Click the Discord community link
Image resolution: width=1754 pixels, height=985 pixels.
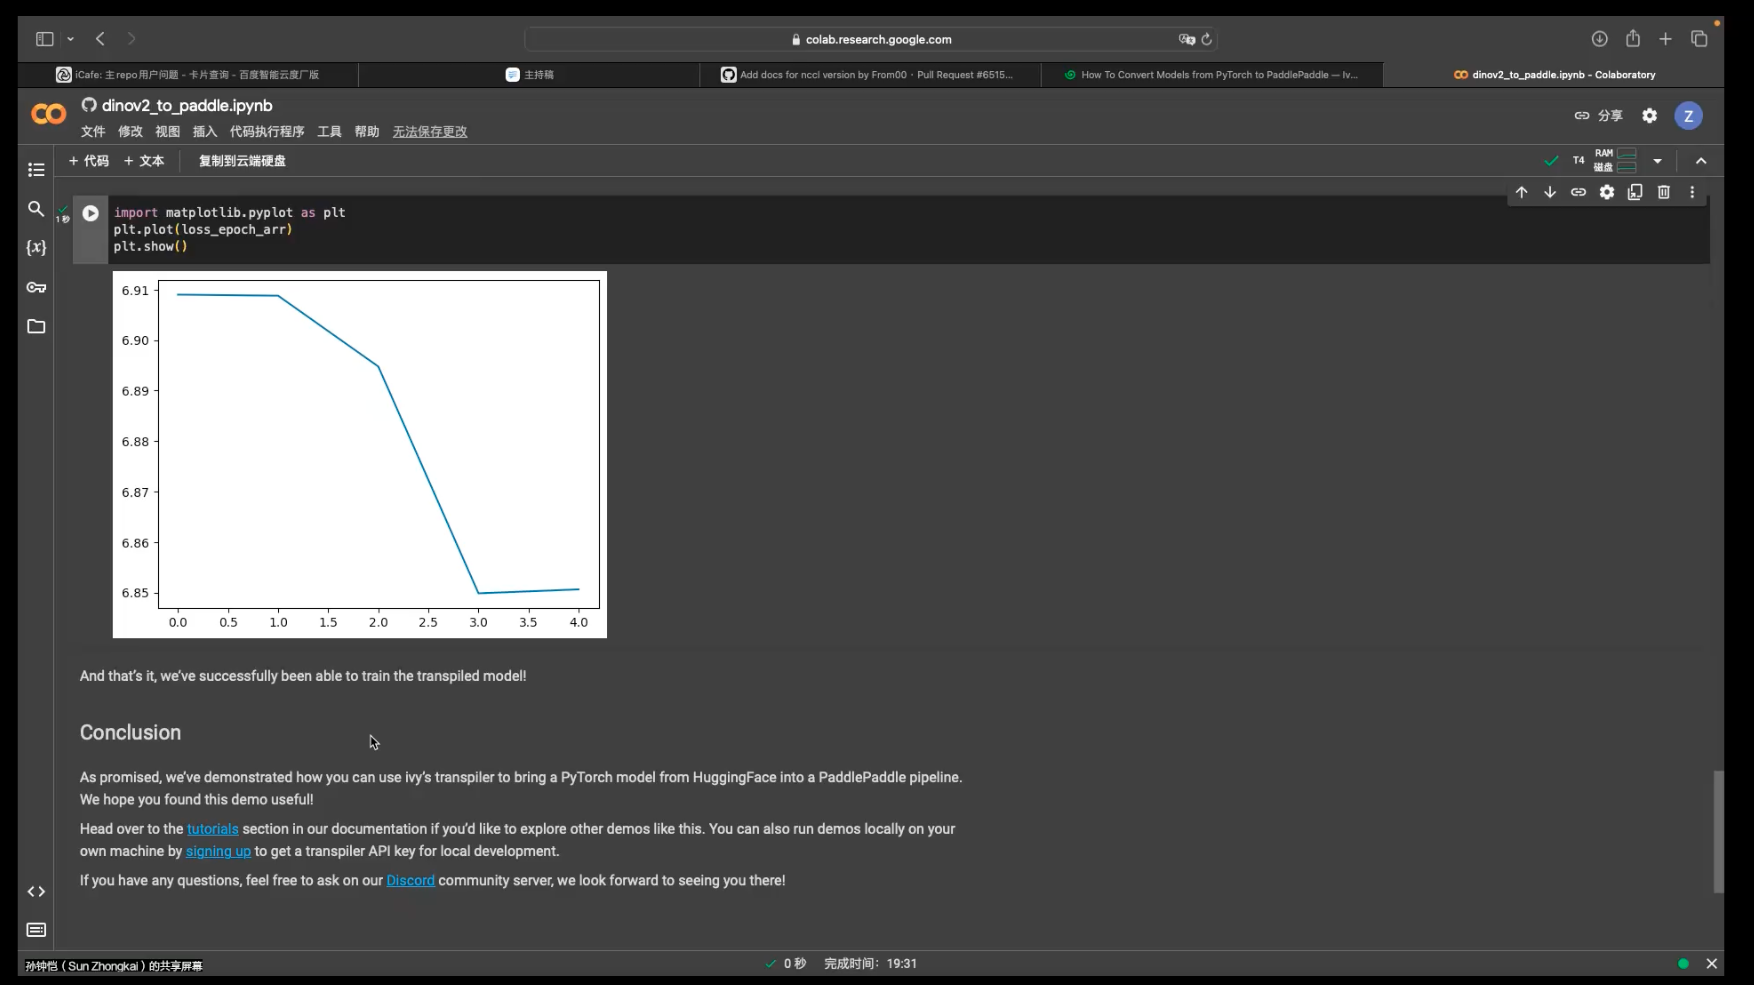pyautogui.click(x=410, y=881)
